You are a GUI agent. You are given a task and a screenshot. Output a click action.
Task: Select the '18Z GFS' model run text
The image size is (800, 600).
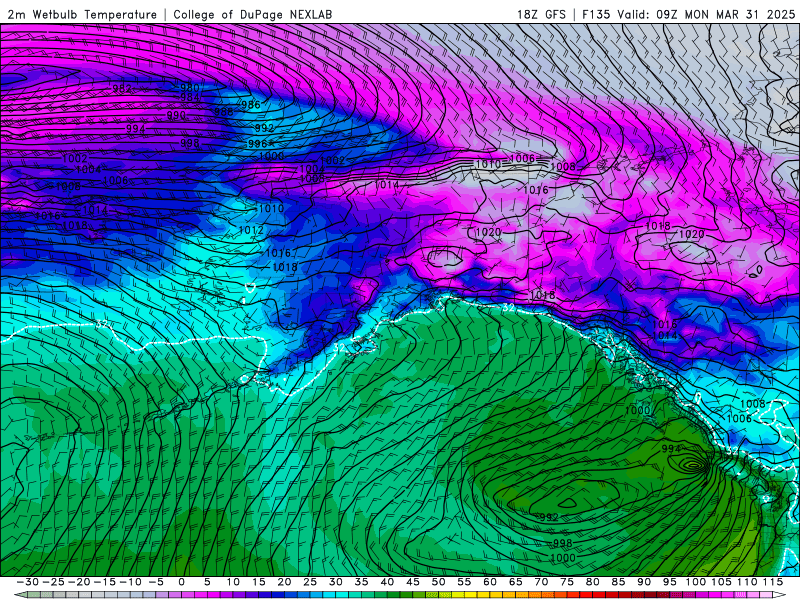tap(541, 15)
